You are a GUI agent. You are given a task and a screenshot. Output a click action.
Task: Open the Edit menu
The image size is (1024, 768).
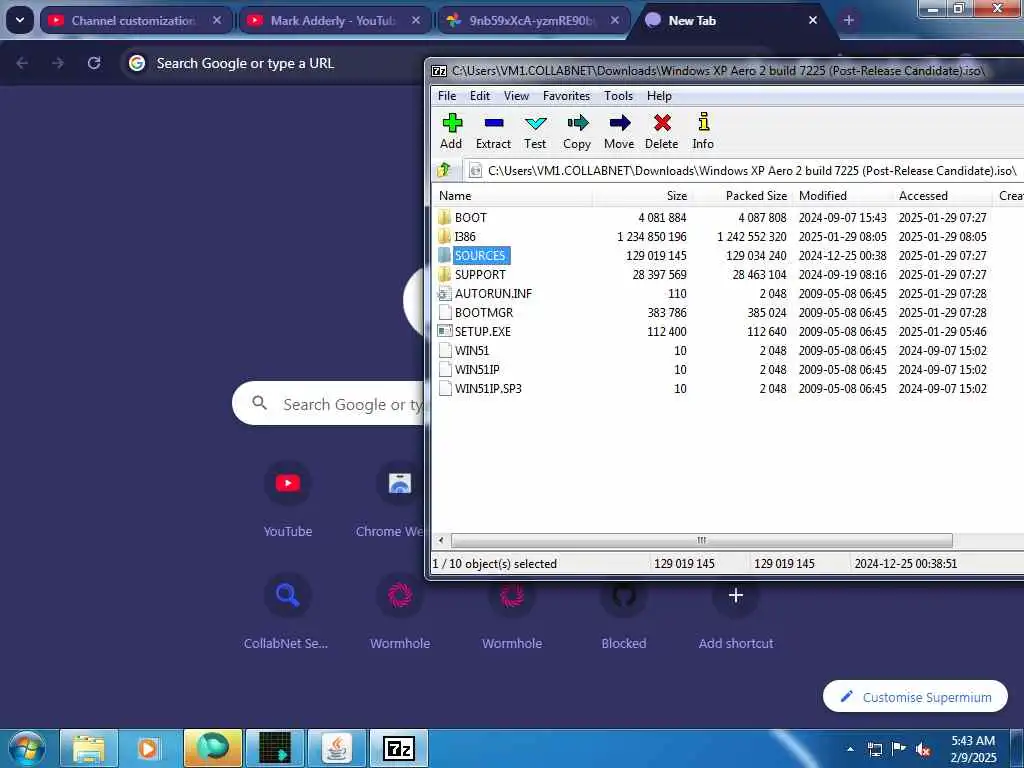(480, 96)
